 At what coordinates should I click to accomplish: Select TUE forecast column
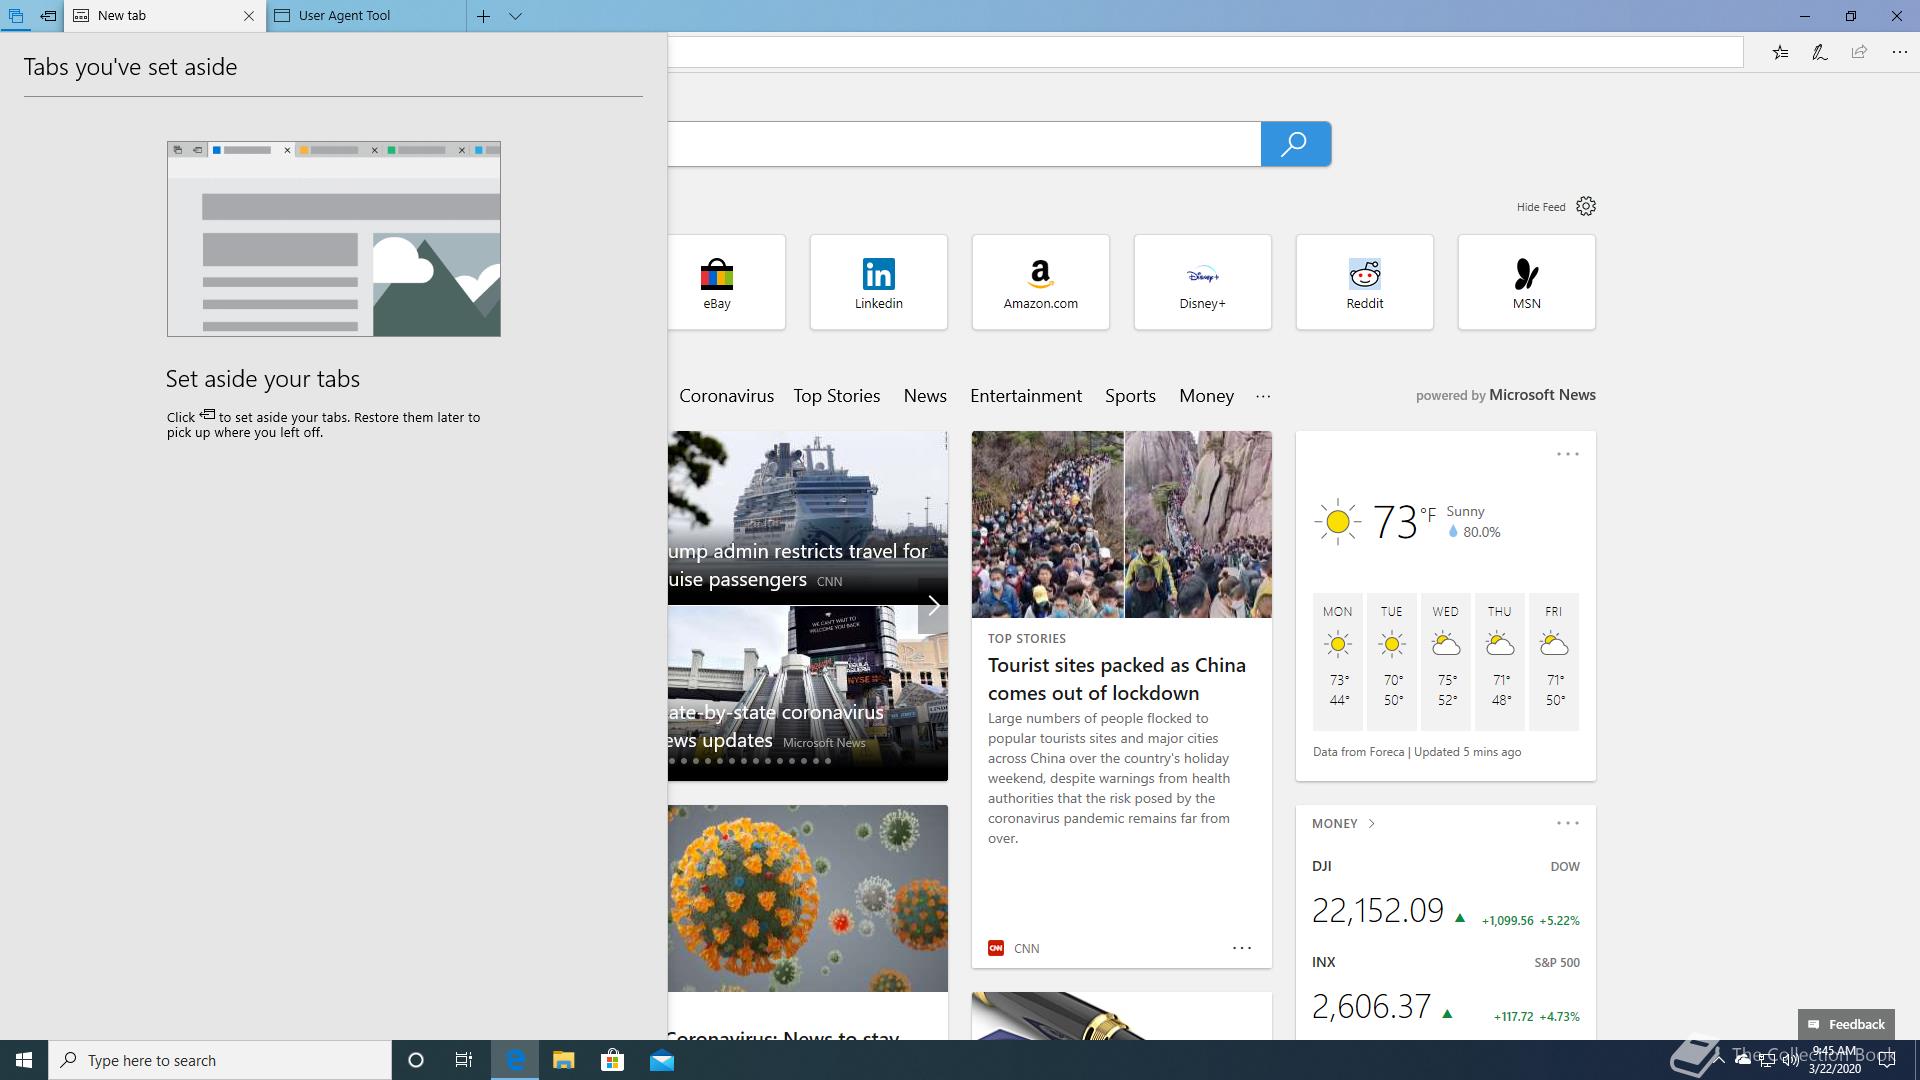point(1392,661)
